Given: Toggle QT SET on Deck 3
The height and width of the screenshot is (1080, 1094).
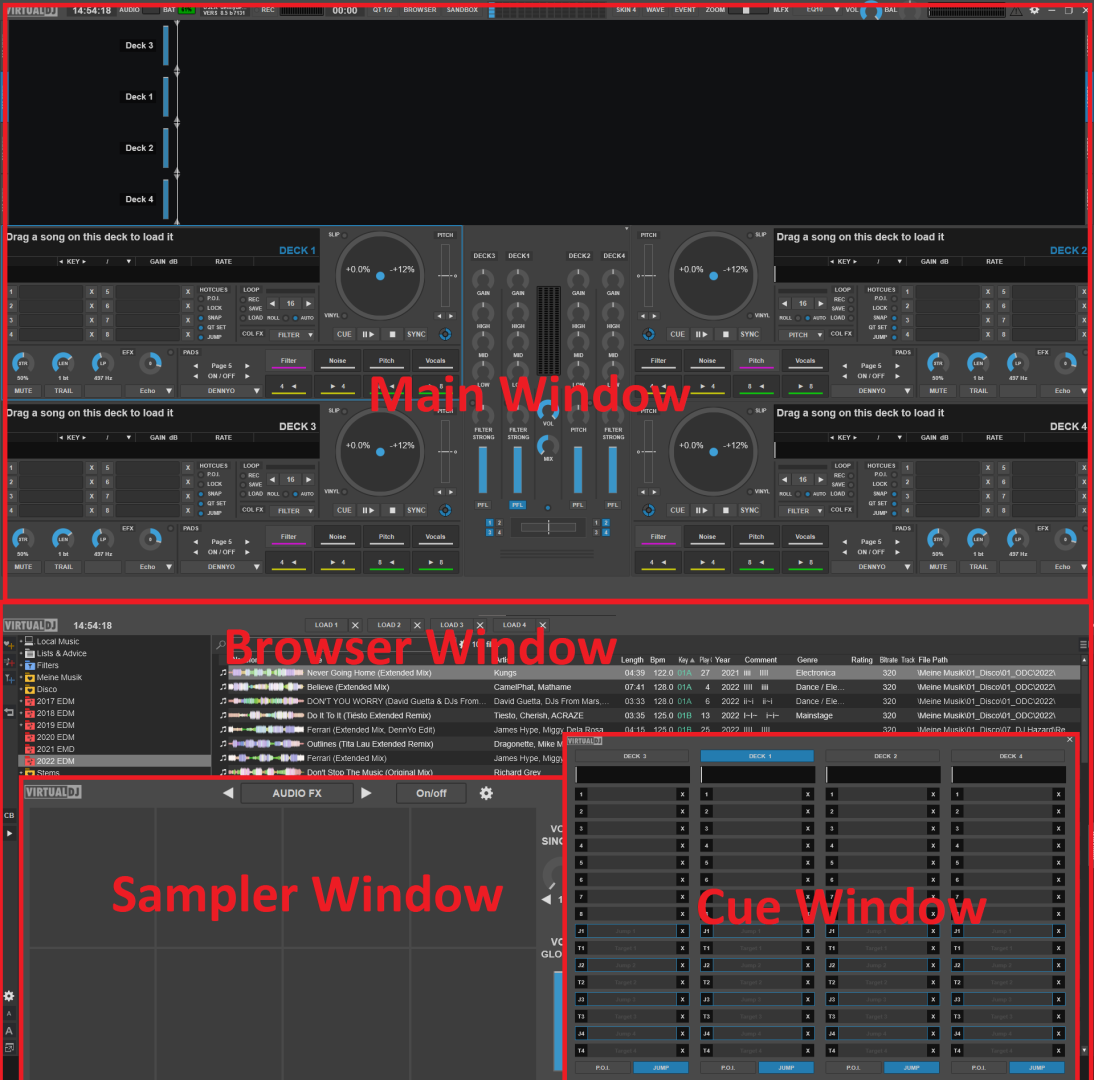Looking at the screenshot, I should click(200, 503).
